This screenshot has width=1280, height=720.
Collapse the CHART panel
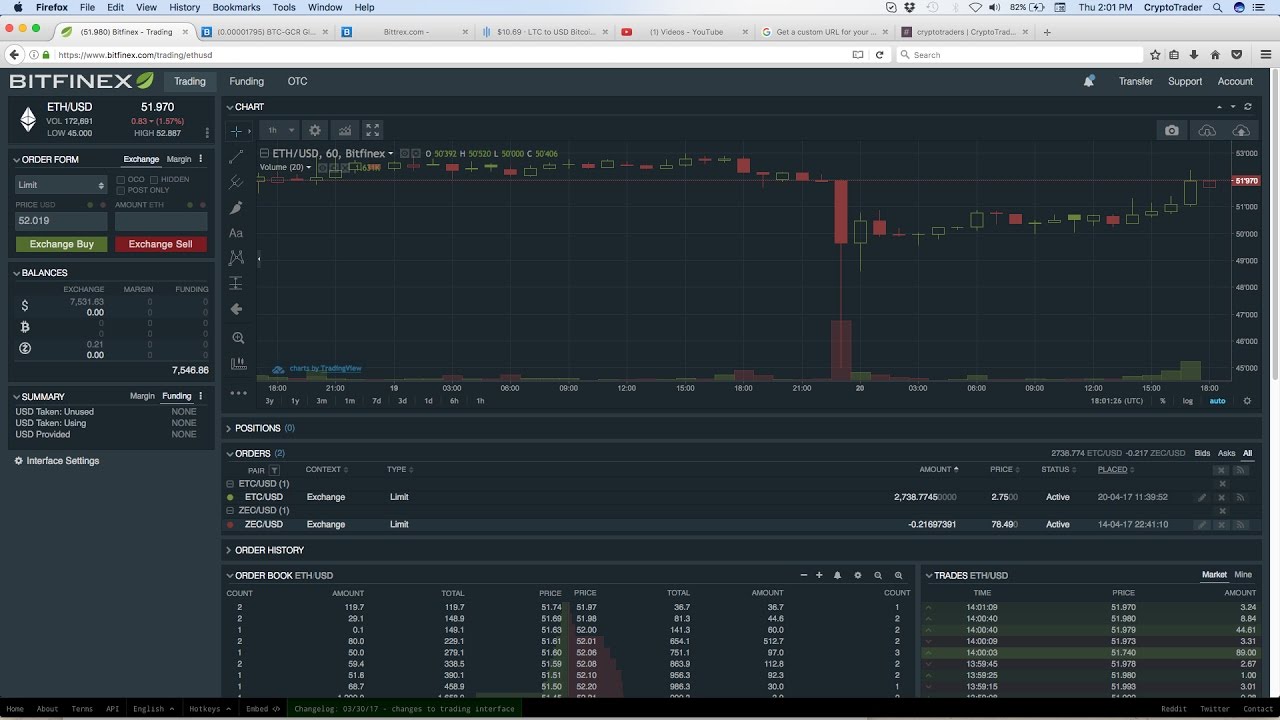[229, 107]
